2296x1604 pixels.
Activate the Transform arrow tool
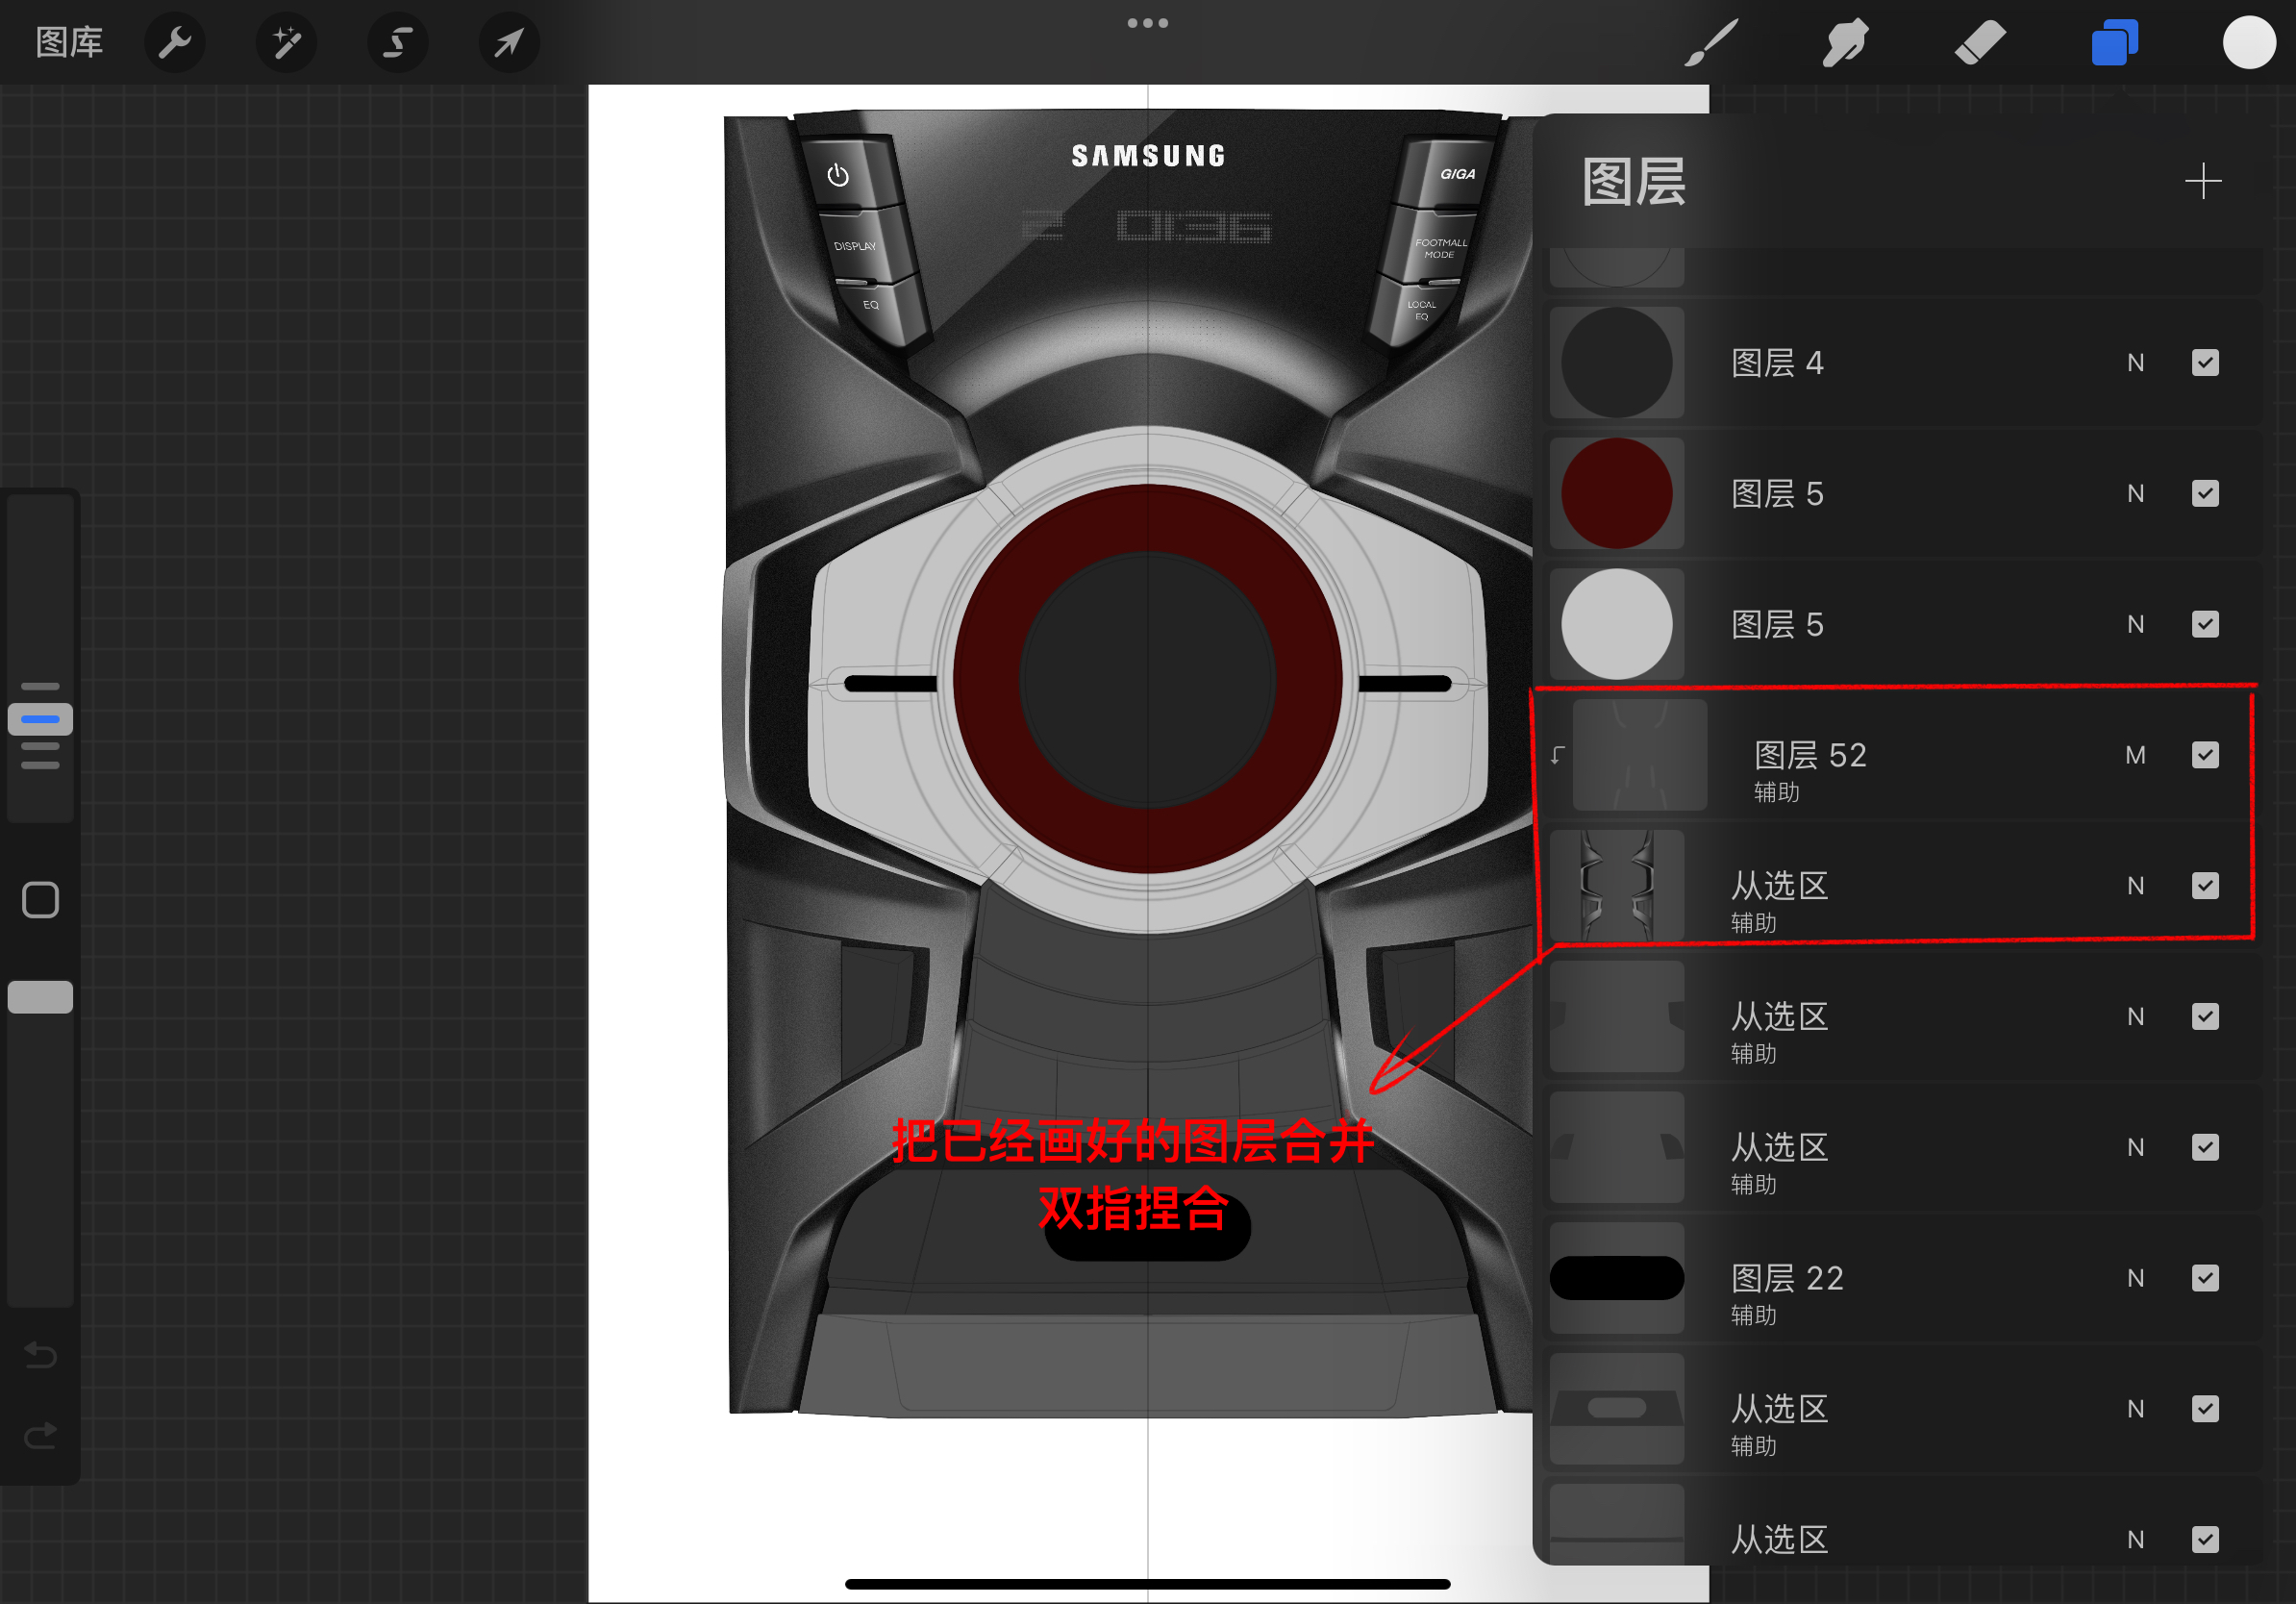[x=509, y=42]
